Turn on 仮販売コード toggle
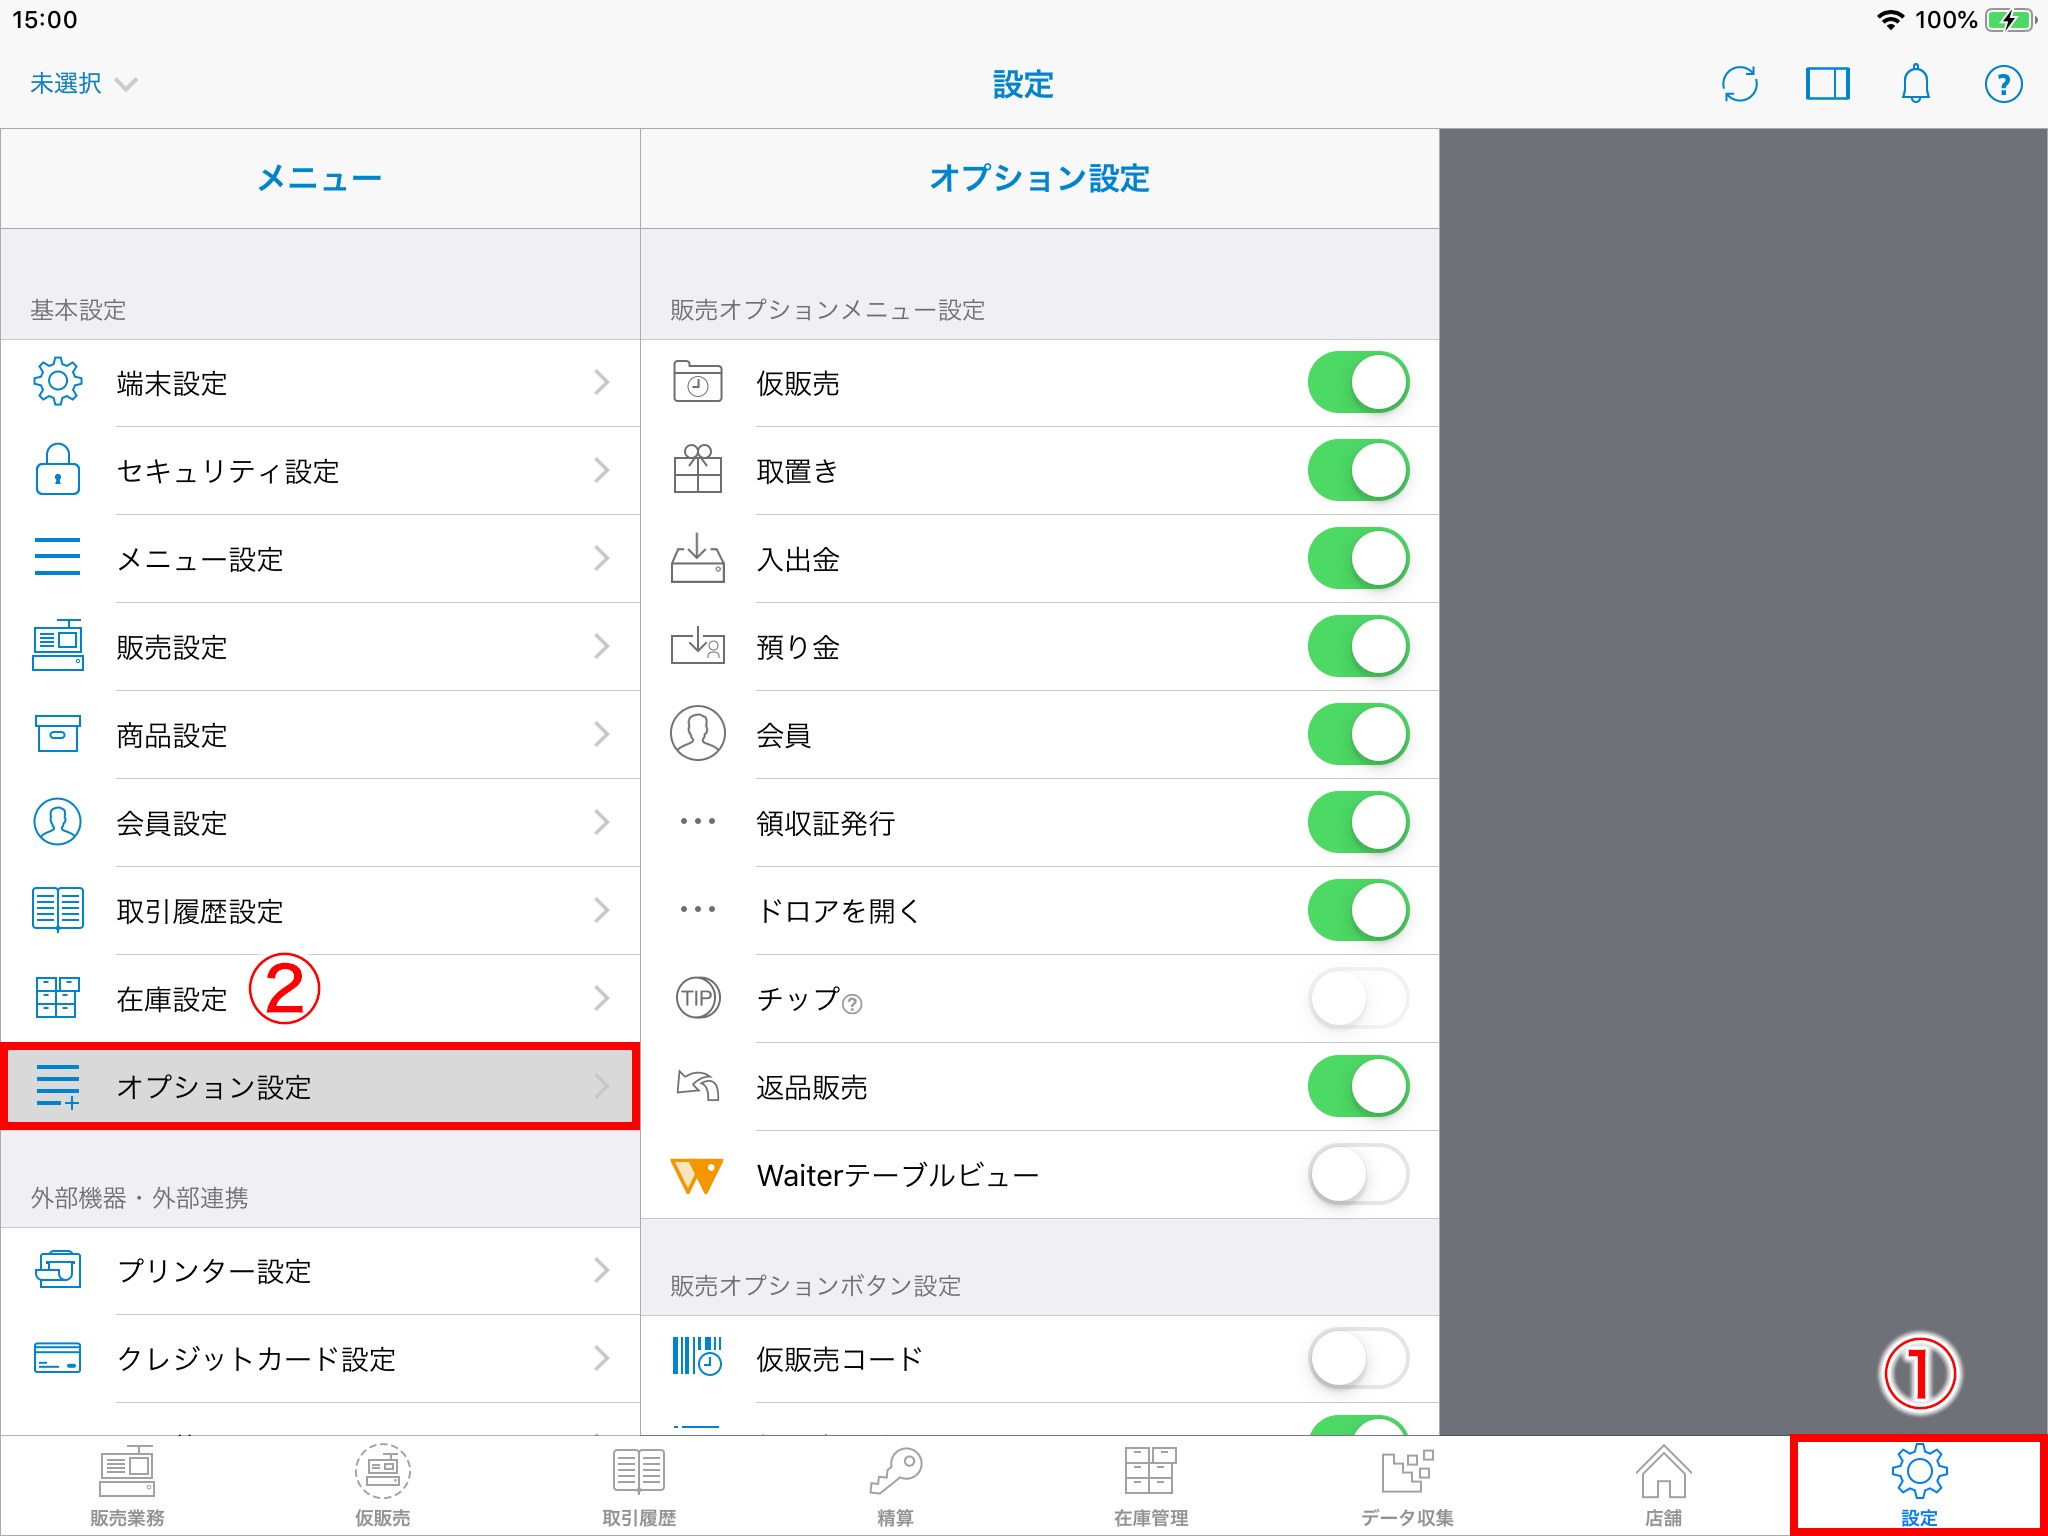 point(1358,1358)
